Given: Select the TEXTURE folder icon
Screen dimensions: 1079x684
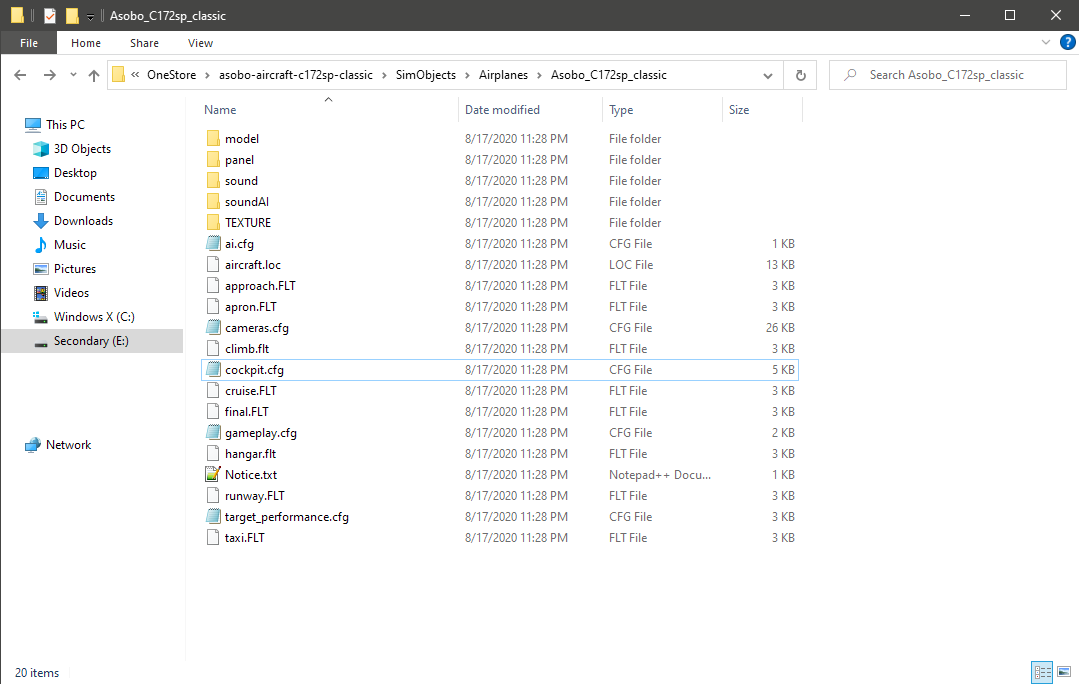Looking at the screenshot, I should pos(213,222).
